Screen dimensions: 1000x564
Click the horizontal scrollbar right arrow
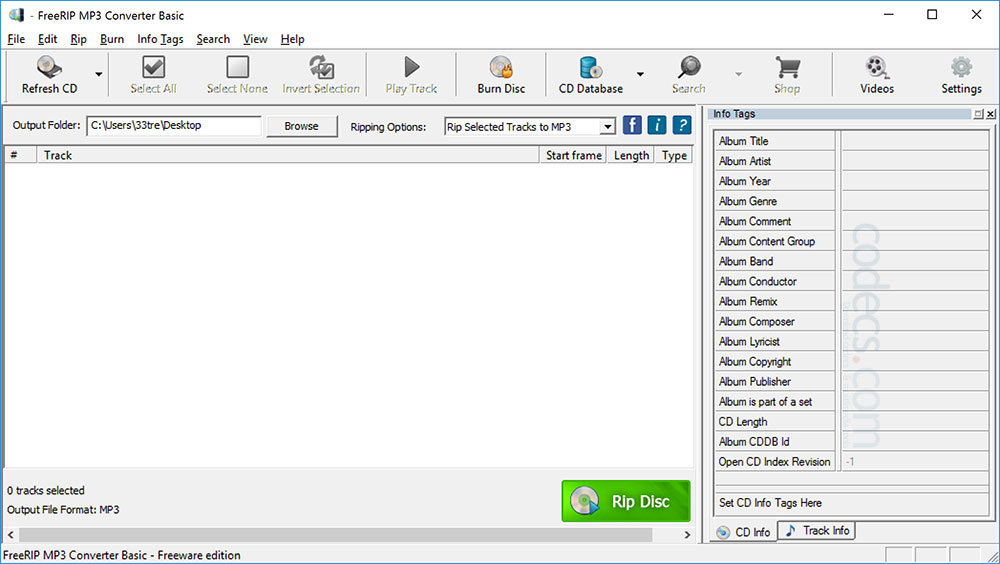click(x=687, y=535)
